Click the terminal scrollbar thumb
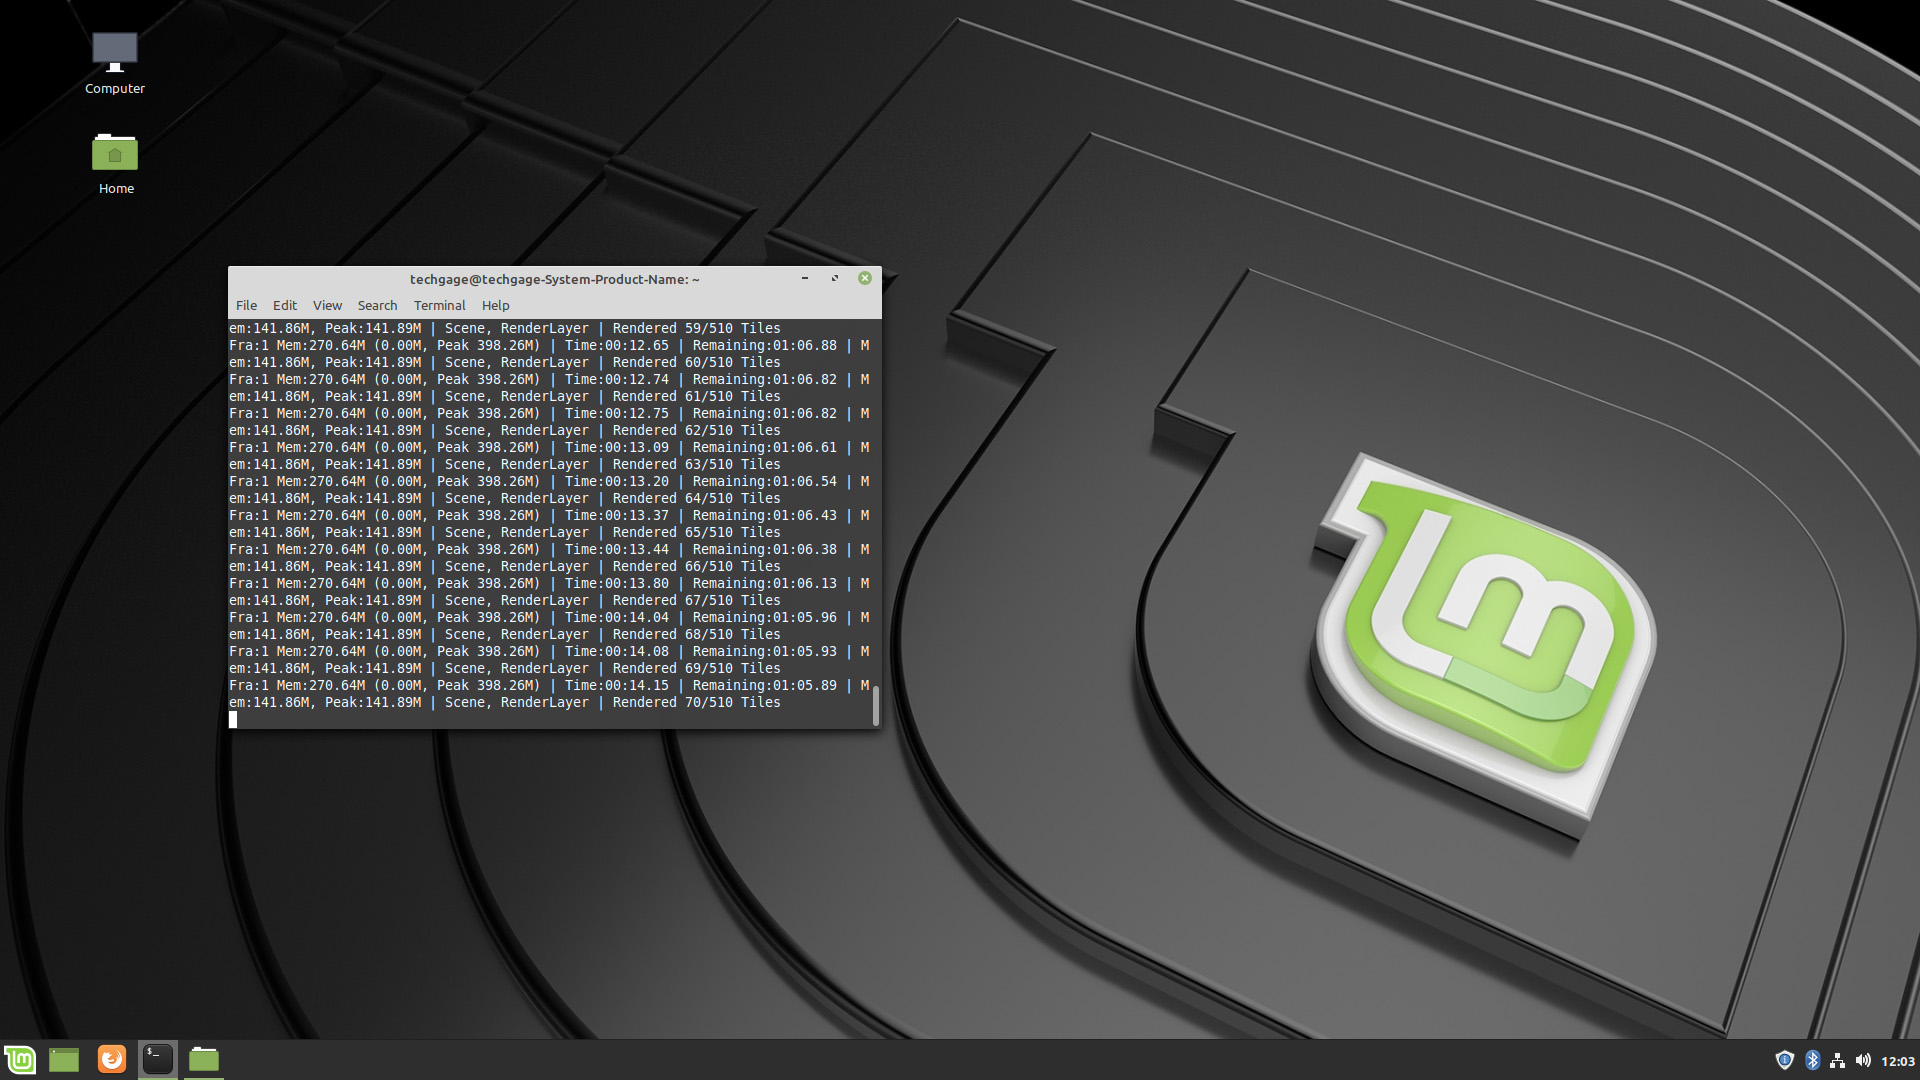Viewport: 1920px width, 1080px height. 875,705
